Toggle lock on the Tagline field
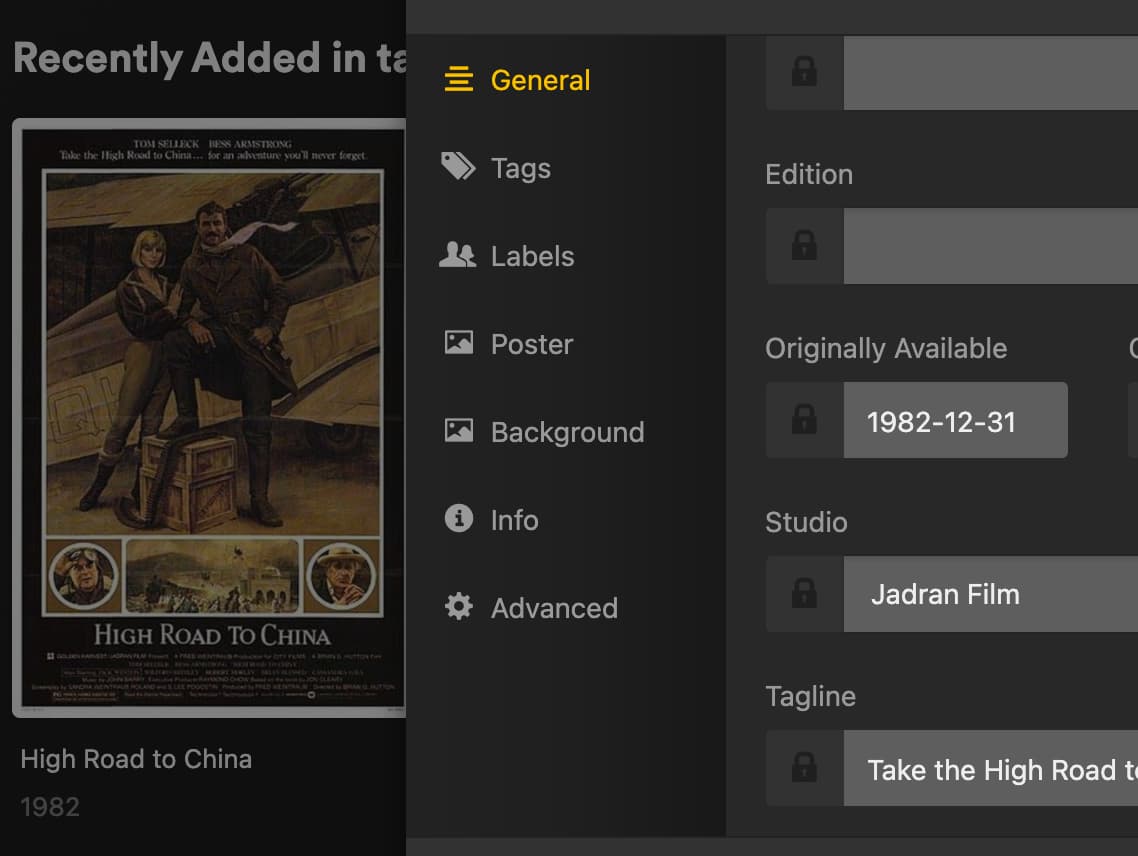The image size is (1138, 856). (x=804, y=767)
